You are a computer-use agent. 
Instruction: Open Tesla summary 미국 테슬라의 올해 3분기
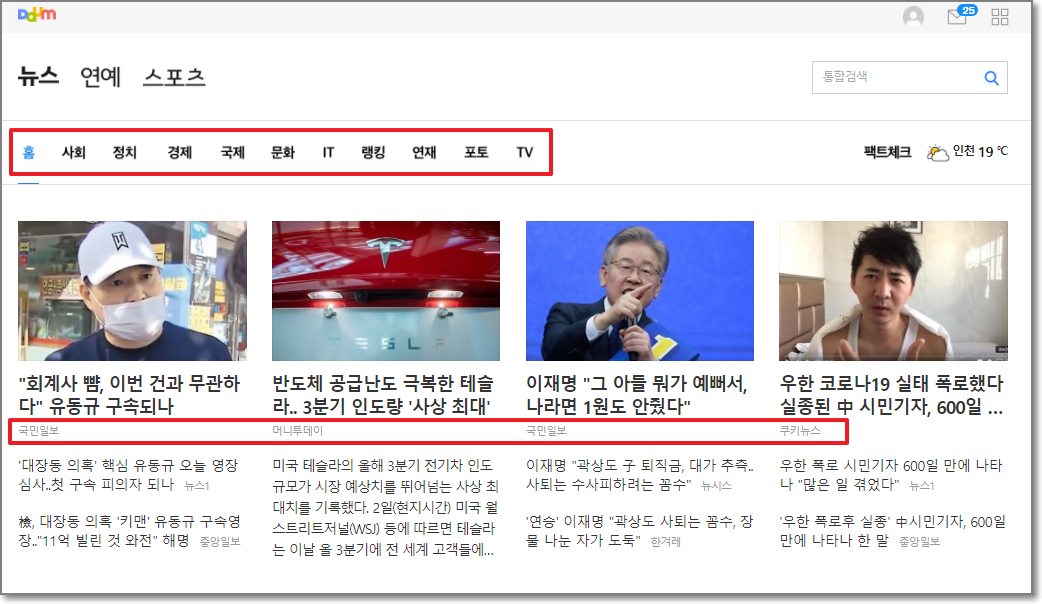[x=385, y=508]
